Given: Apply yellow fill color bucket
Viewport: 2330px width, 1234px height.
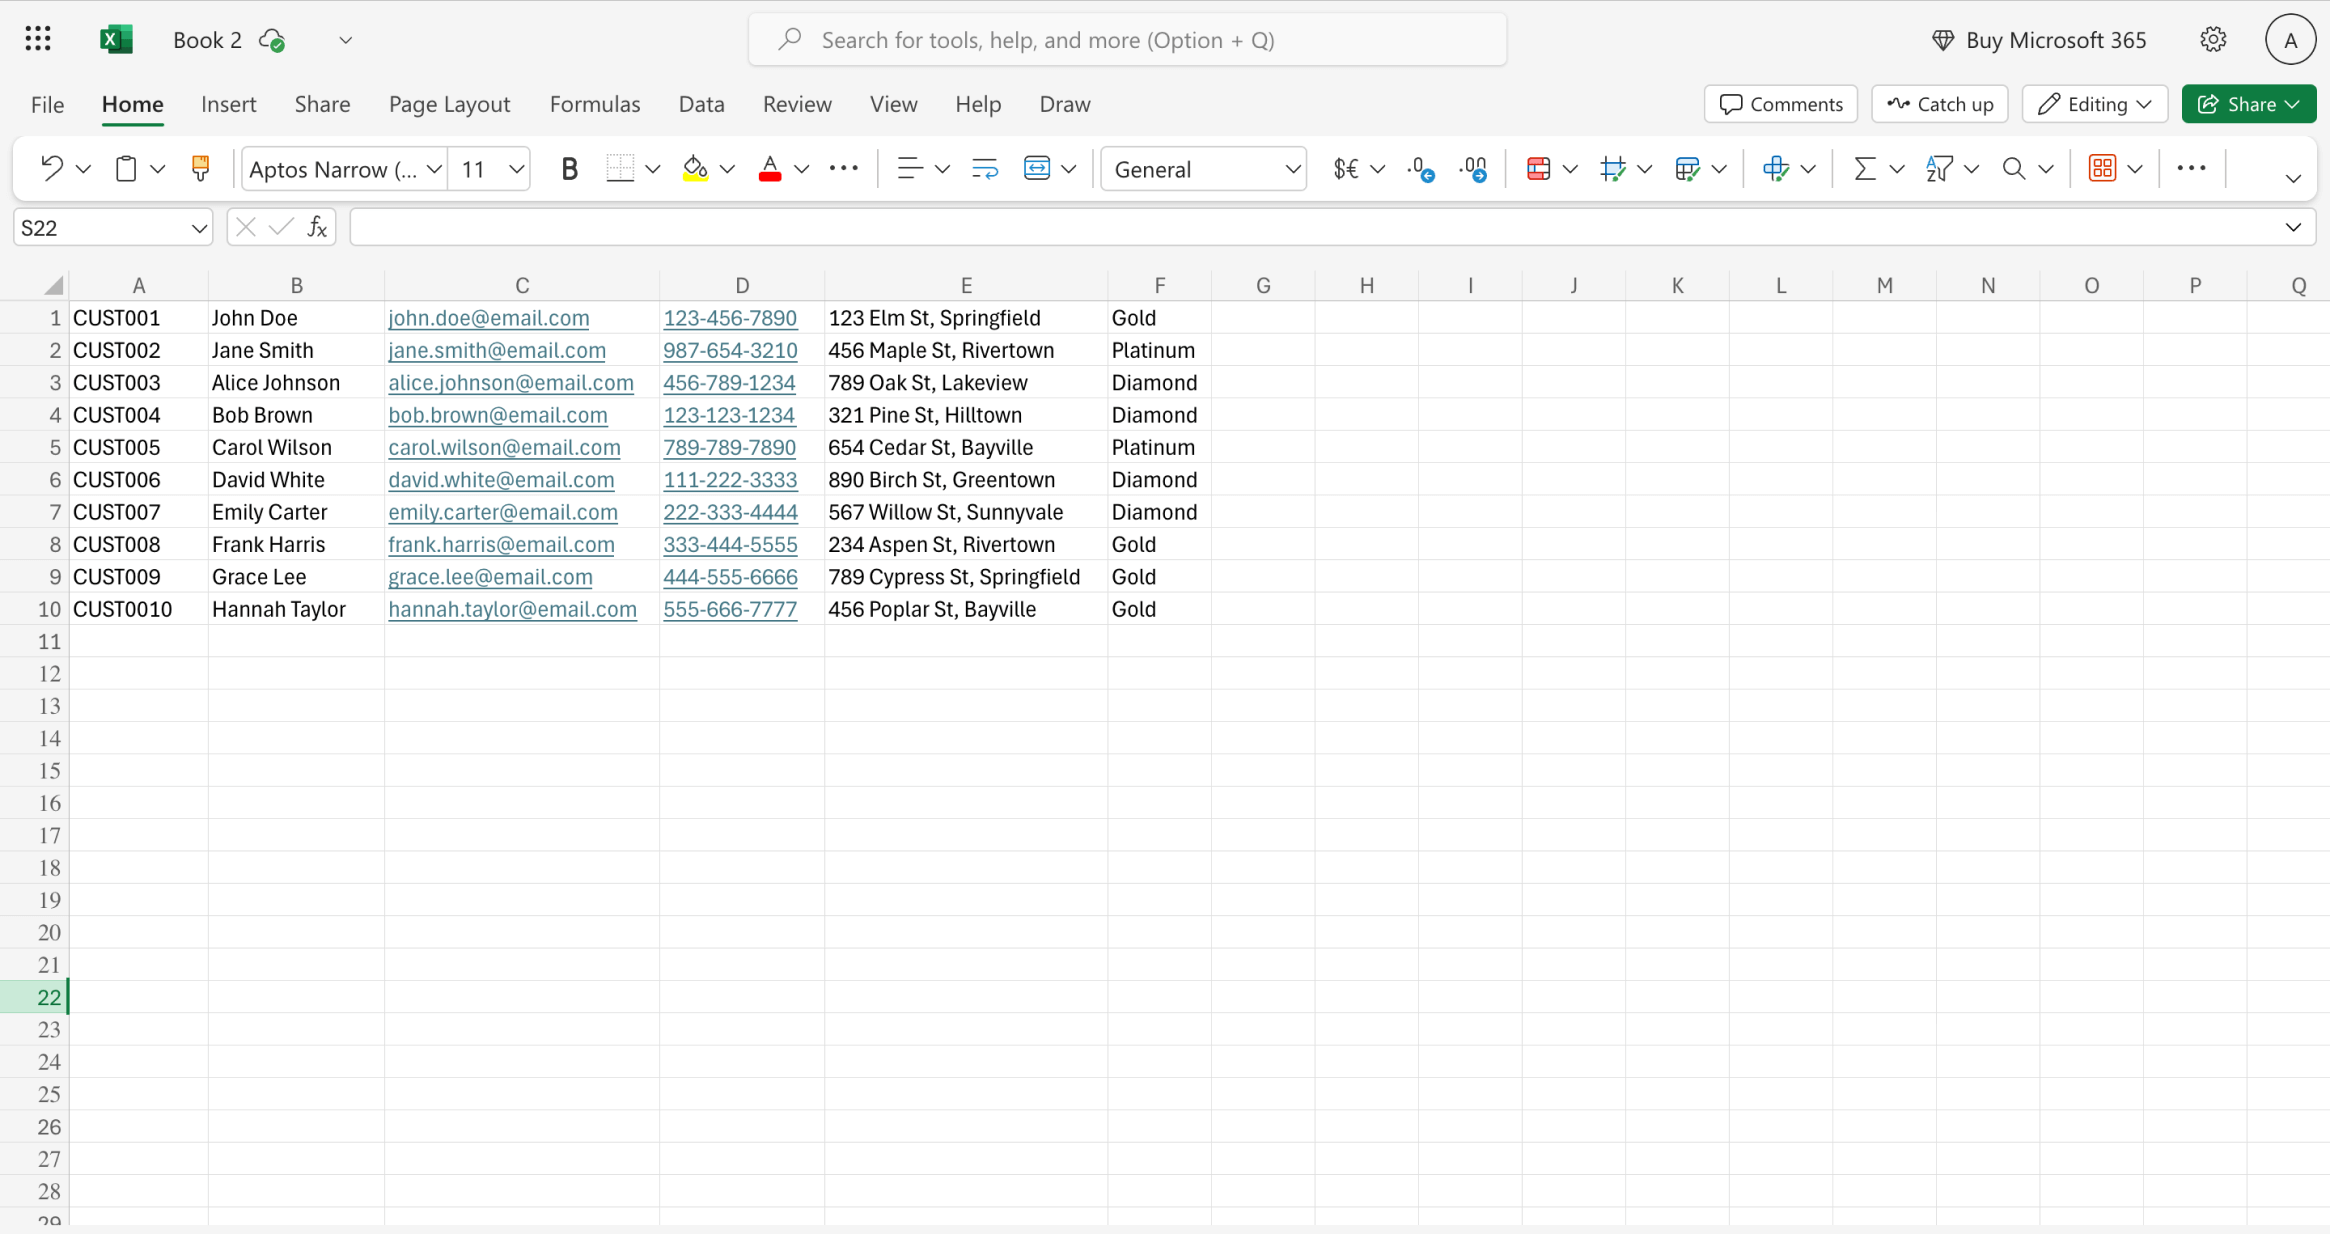Looking at the screenshot, I should (695, 169).
